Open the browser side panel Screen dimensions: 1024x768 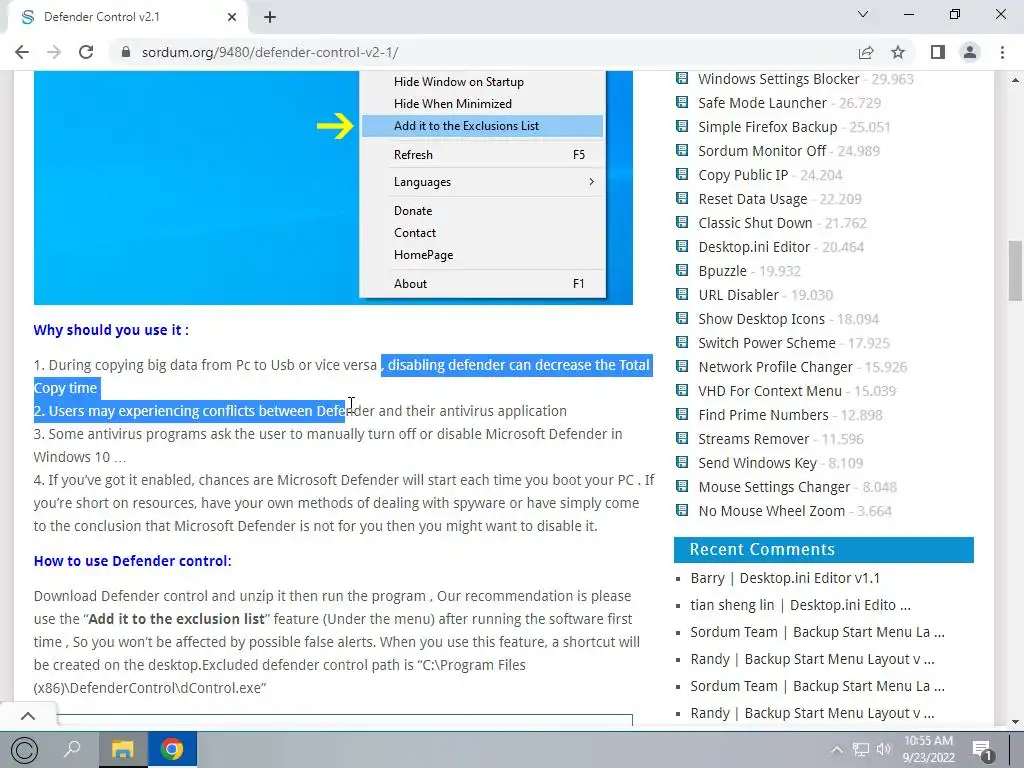[x=938, y=52]
